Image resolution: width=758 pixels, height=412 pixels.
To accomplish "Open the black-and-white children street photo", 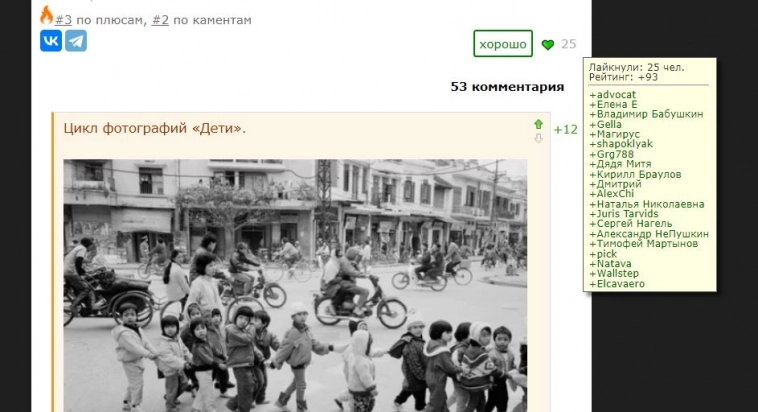I will click(295, 285).
